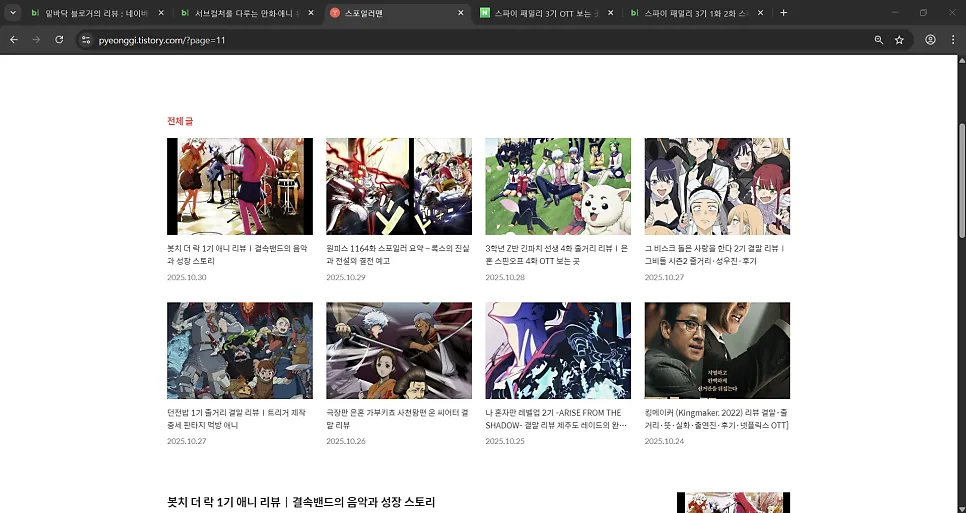Open the 나 혼자만 레벨업 2기 thumbnail
The image size is (966, 513).
tap(558, 350)
